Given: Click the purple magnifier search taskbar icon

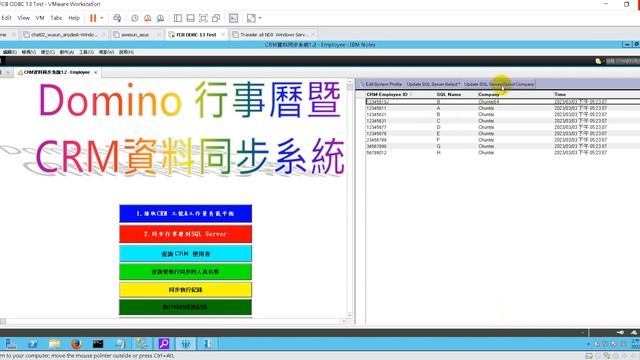Looking at the screenshot, I should [164, 344].
